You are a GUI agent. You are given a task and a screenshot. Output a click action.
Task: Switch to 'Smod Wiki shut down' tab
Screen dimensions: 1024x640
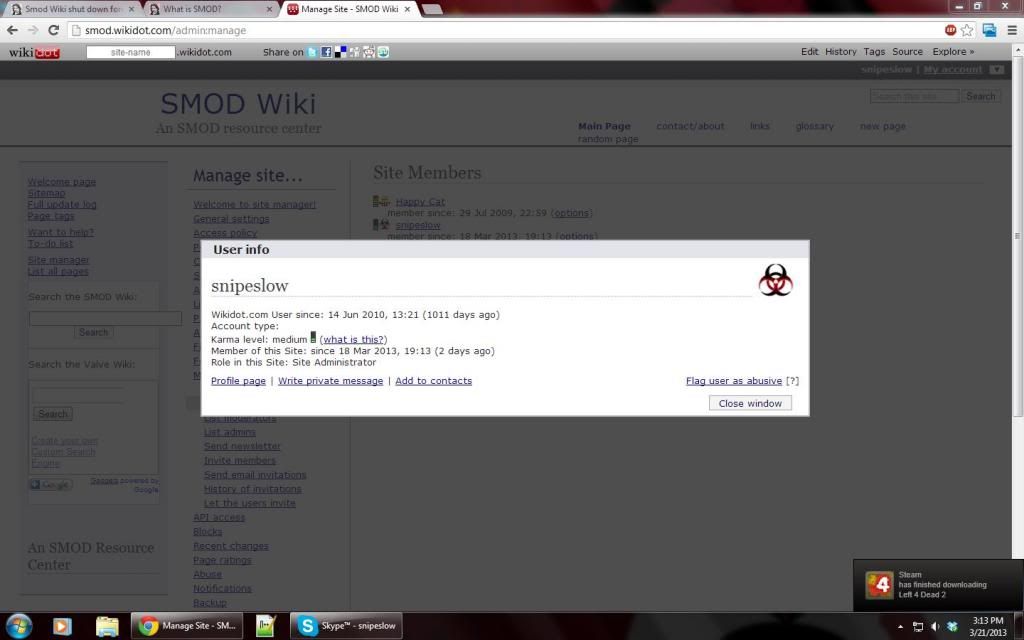pyautogui.click(x=71, y=9)
